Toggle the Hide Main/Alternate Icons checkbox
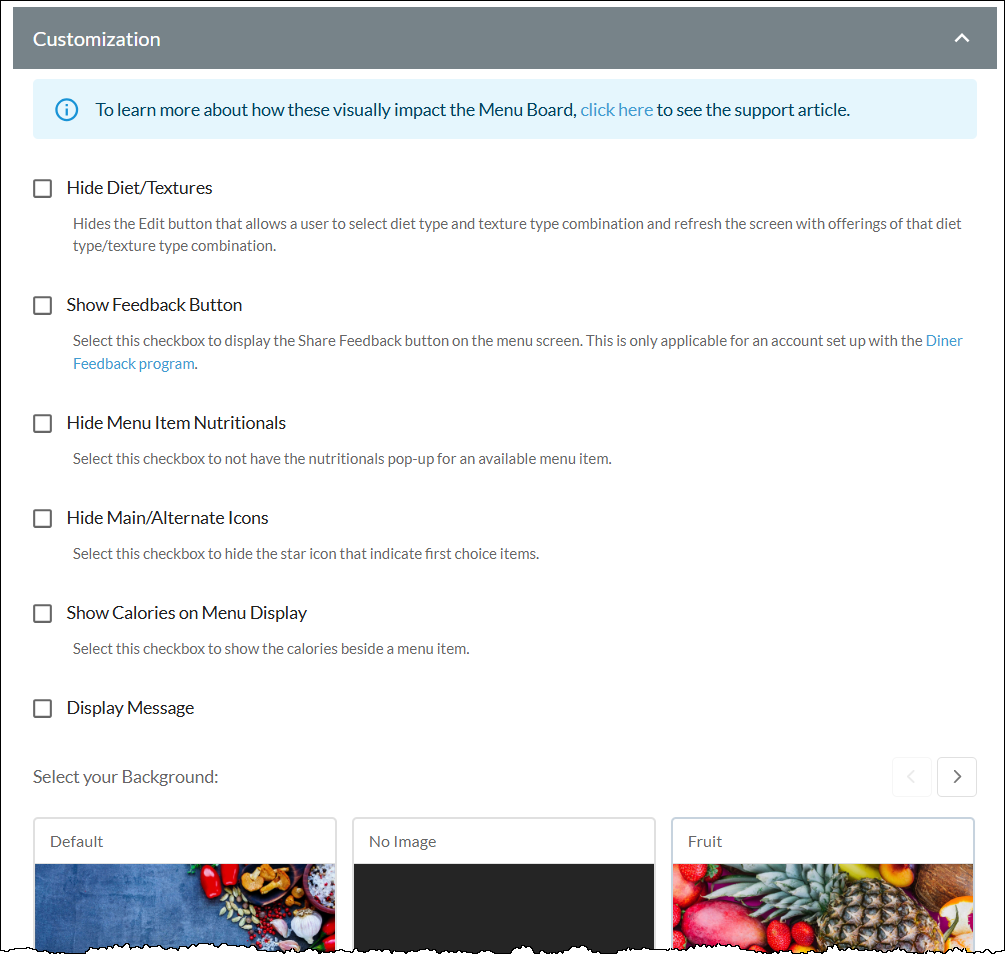The image size is (1005, 954). point(42,518)
